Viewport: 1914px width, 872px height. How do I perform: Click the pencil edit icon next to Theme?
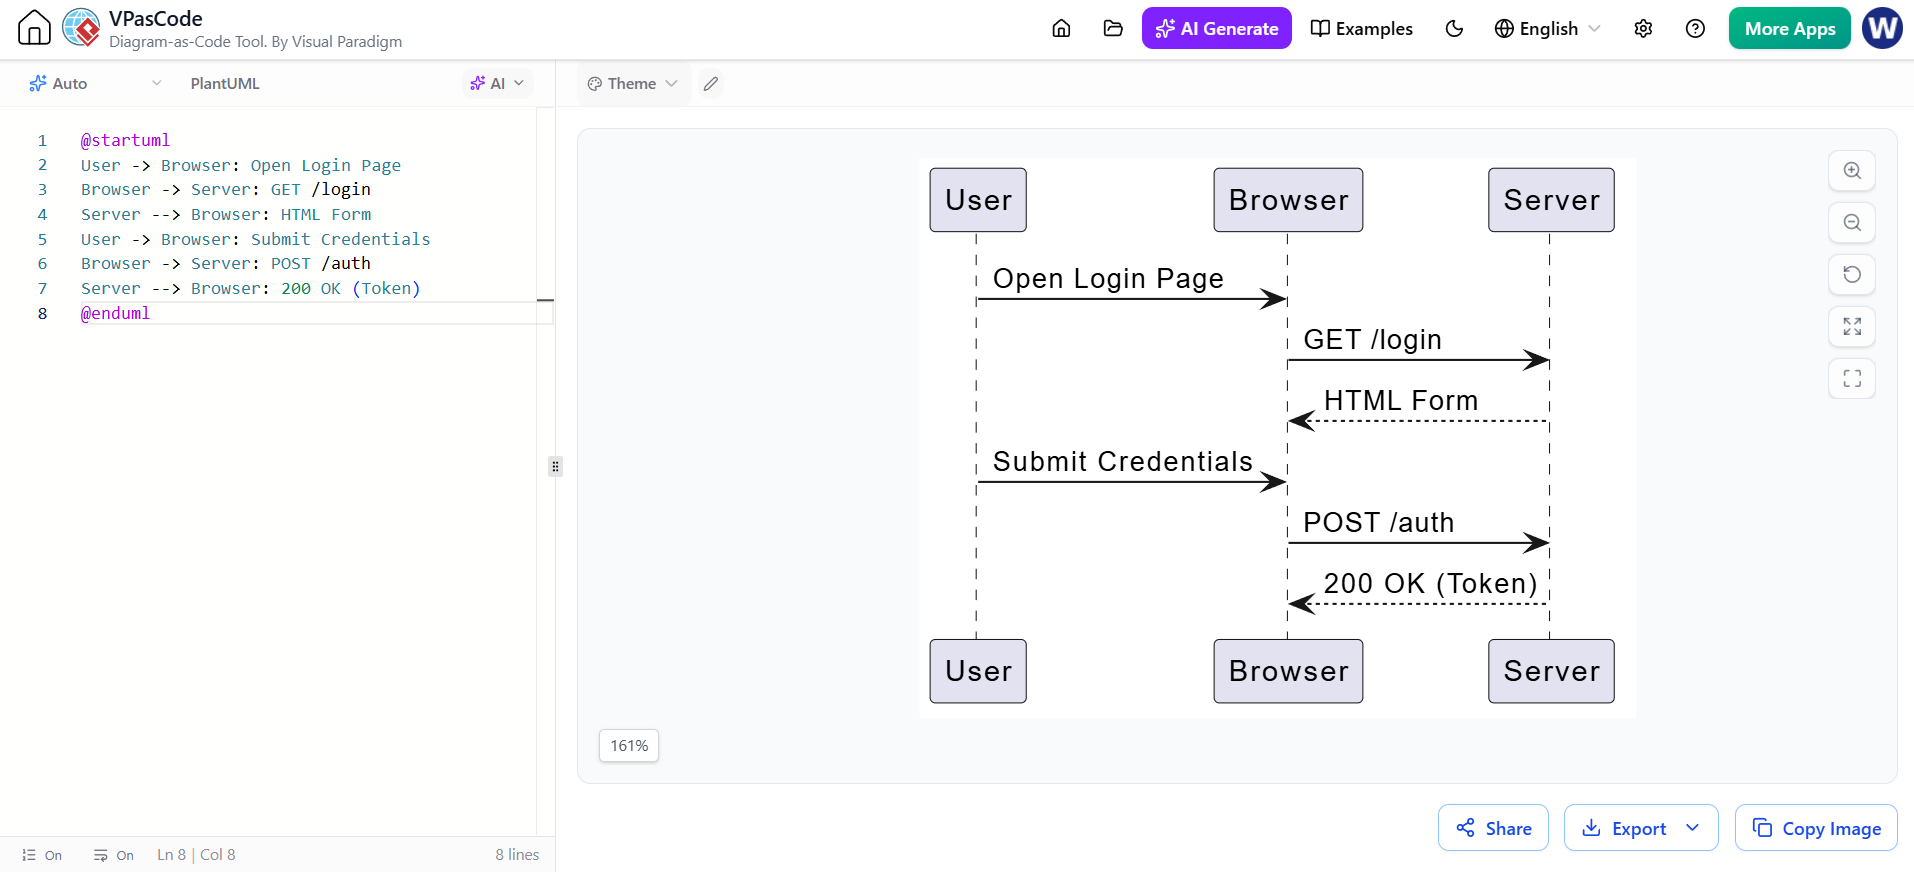pyautogui.click(x=710, y=84)
